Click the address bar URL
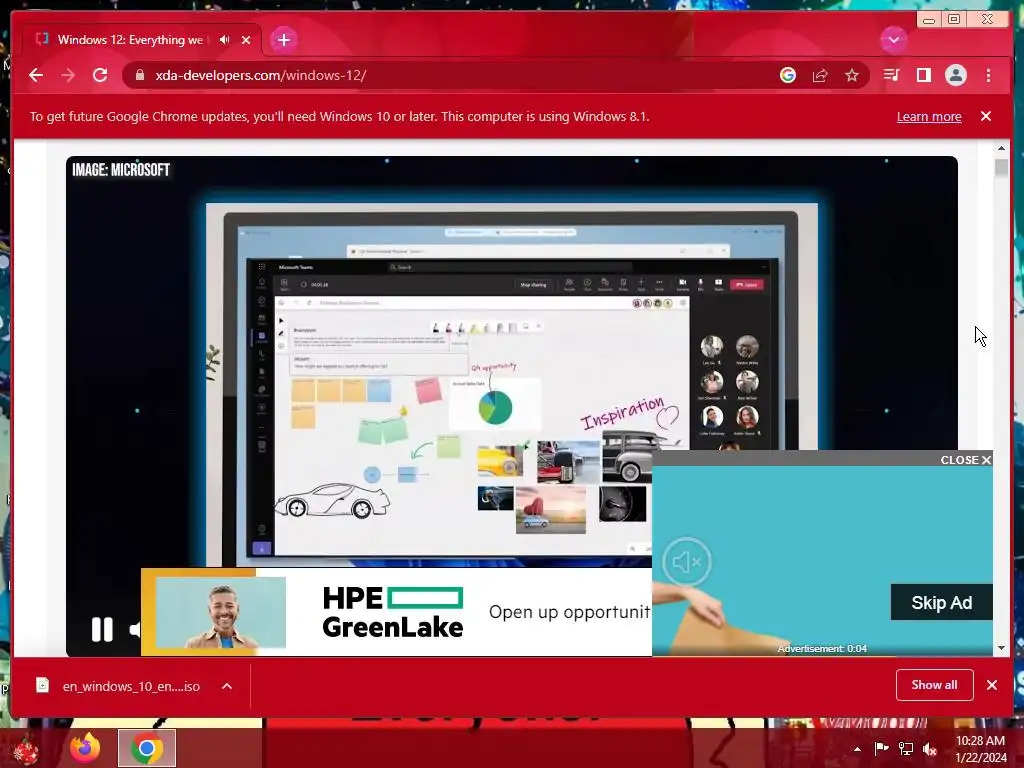The height and width of the screenshot is (768, 1024). (261, 75)
